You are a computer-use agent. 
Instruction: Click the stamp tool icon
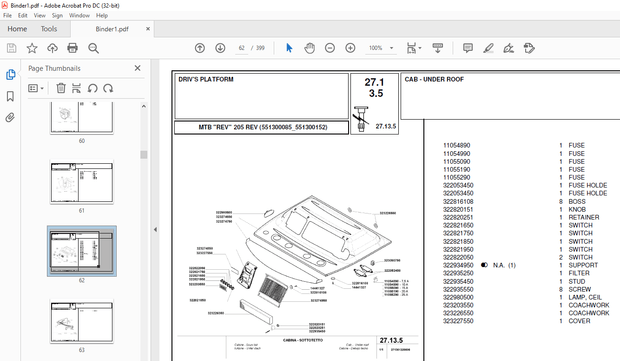pos(529,48)
